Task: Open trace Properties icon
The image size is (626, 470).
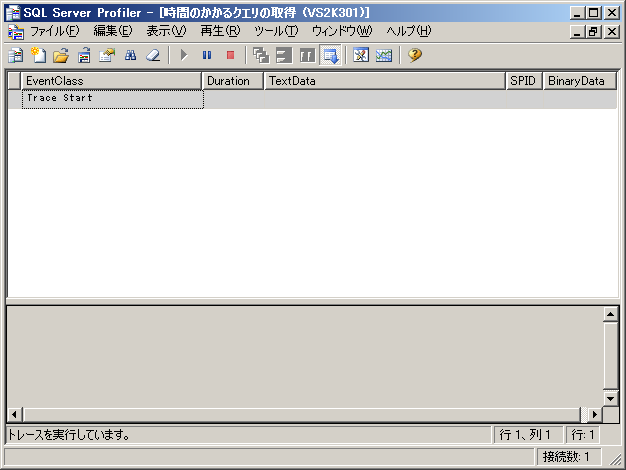Action: pos(107,55)
